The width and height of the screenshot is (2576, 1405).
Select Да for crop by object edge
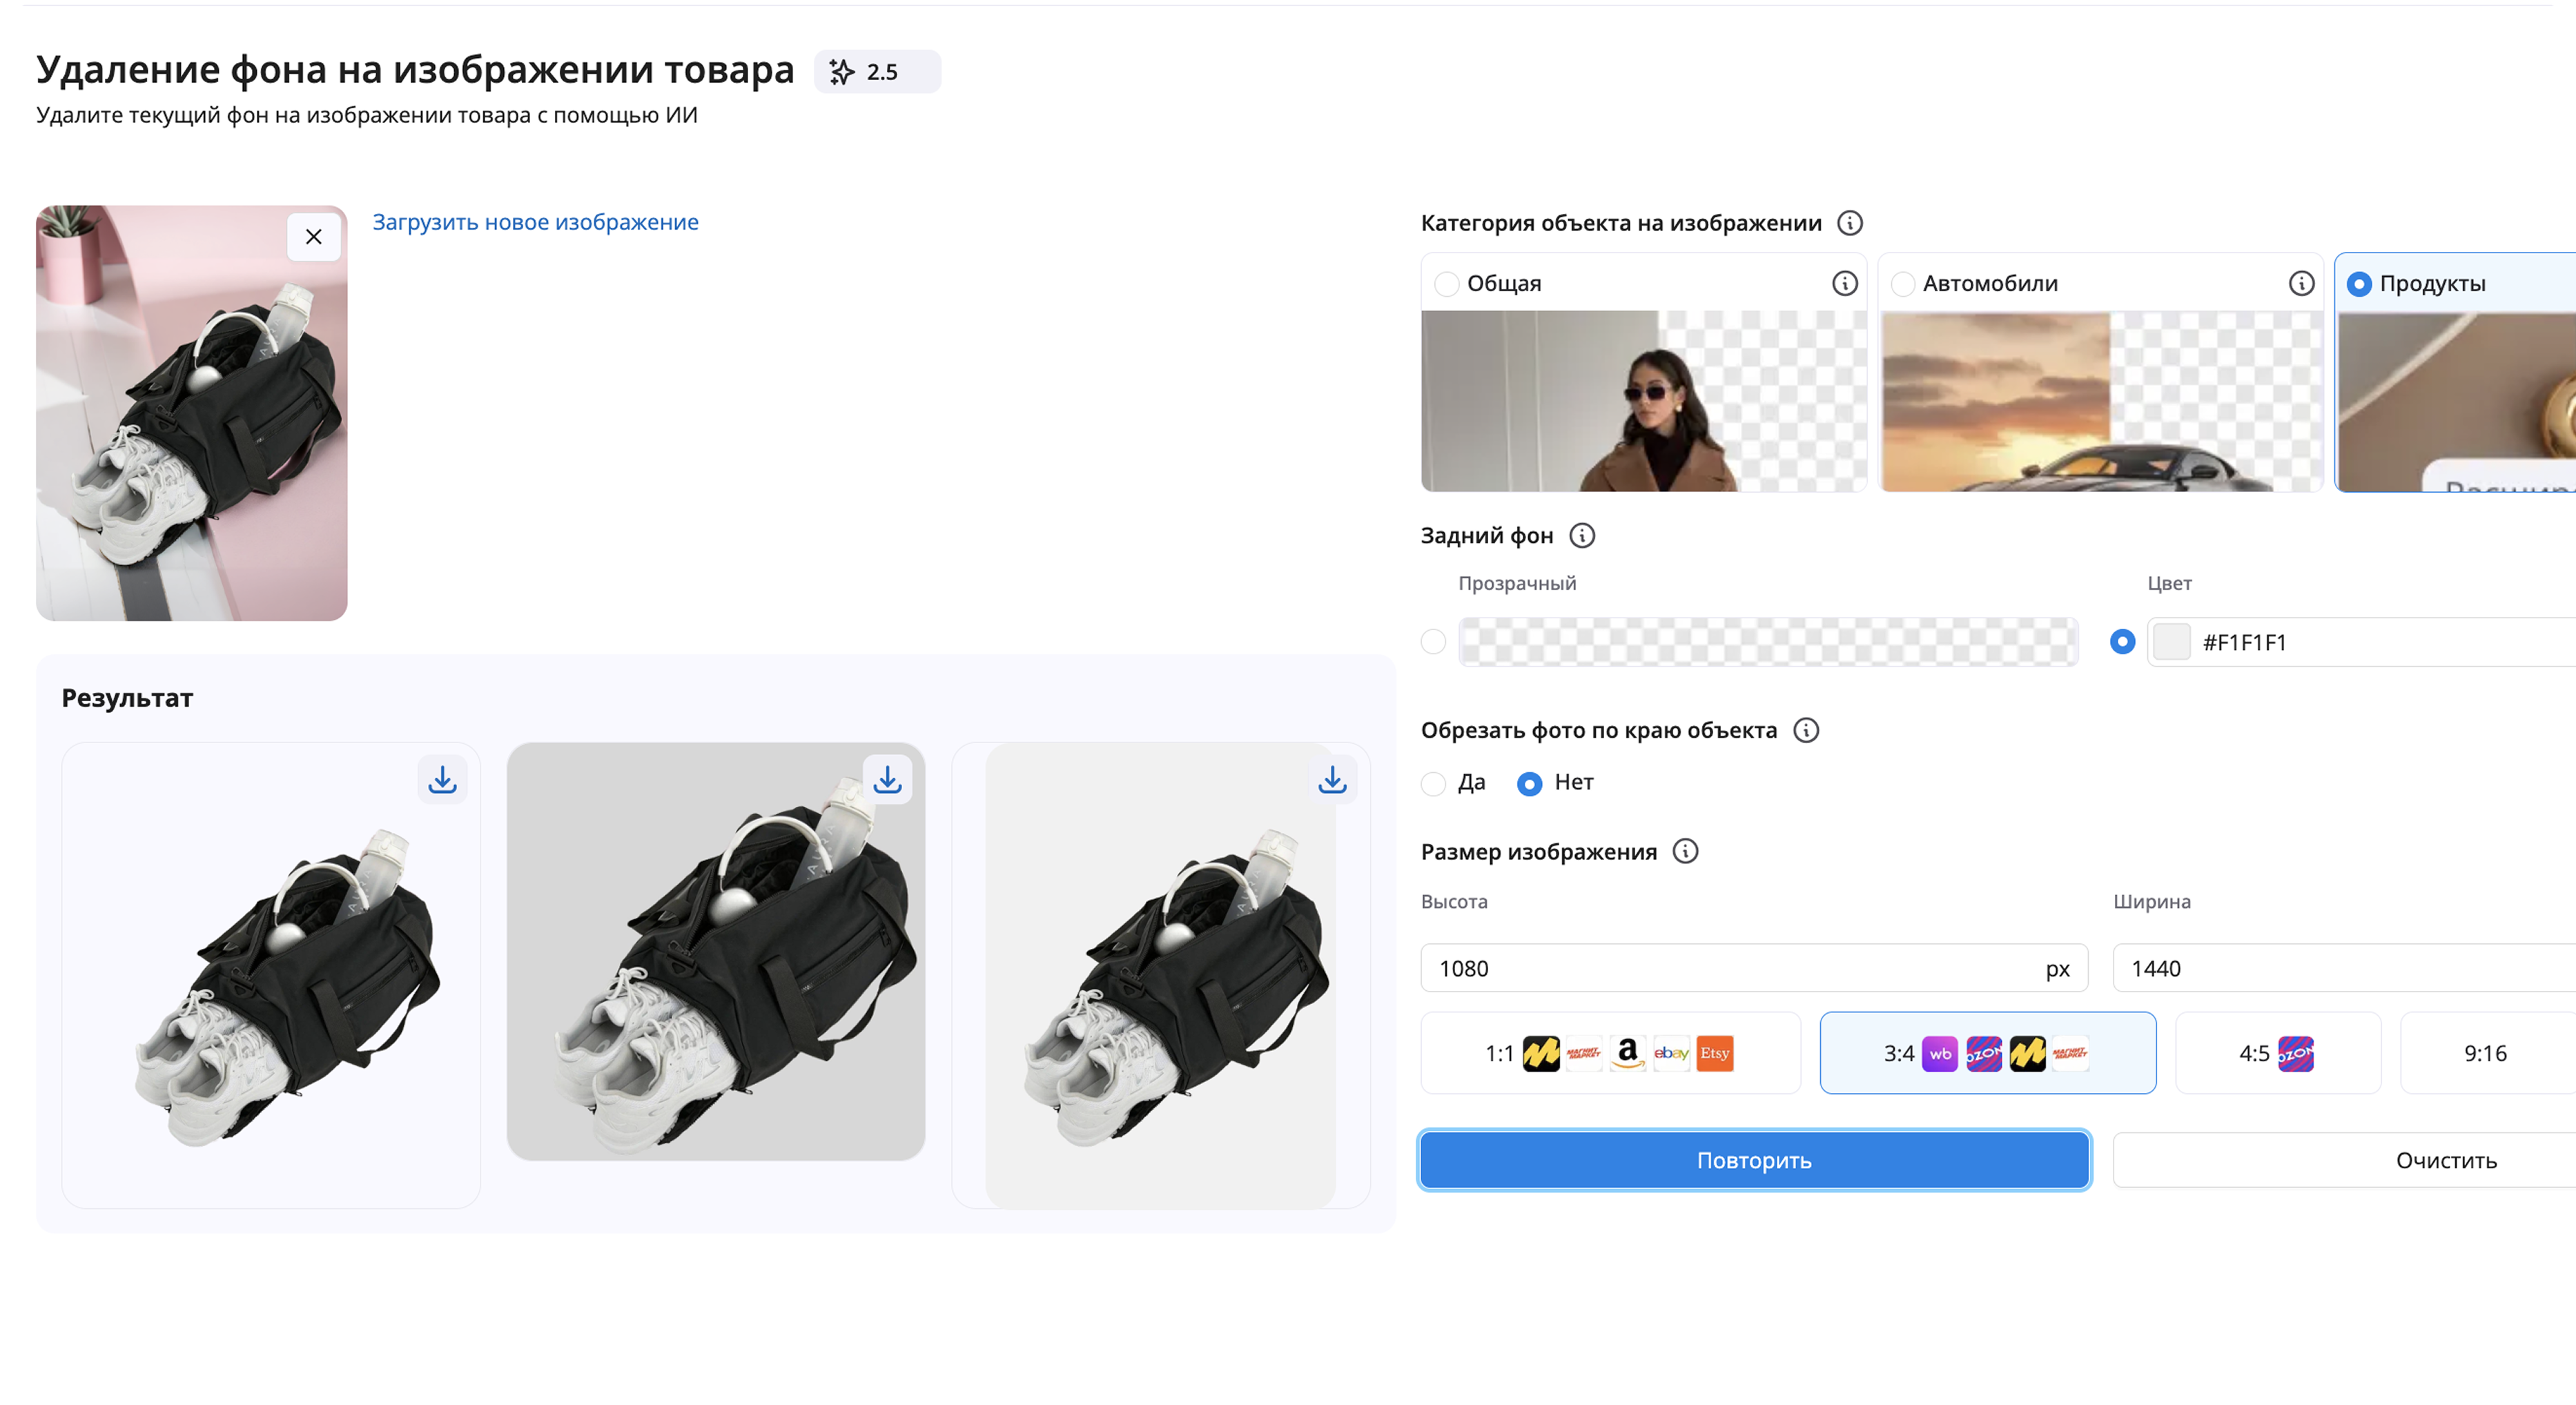coord(1433,783)
